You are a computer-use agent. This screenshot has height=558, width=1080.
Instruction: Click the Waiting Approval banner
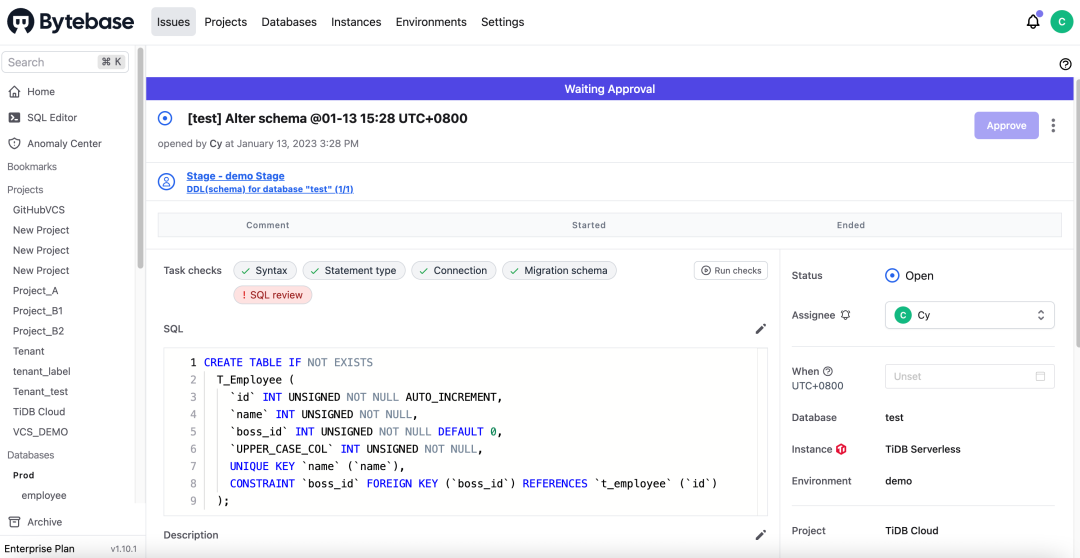(610, 89)
